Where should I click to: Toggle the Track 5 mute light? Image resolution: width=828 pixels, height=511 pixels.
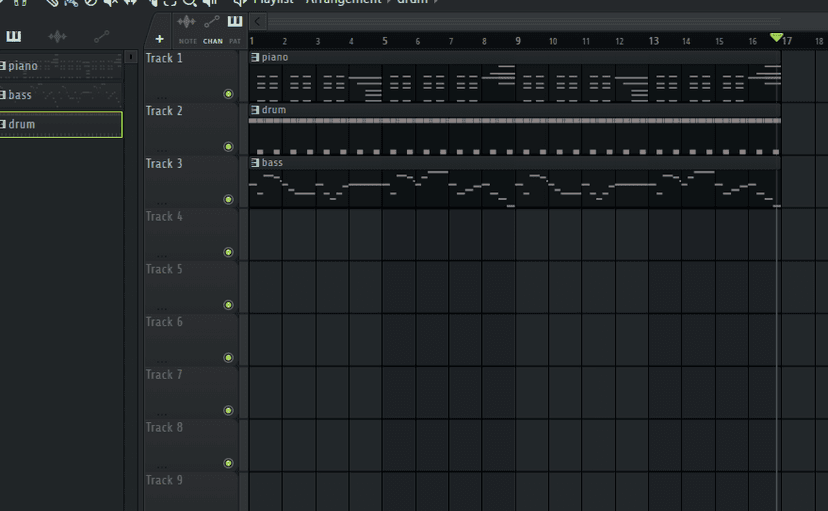coord(228,305)
